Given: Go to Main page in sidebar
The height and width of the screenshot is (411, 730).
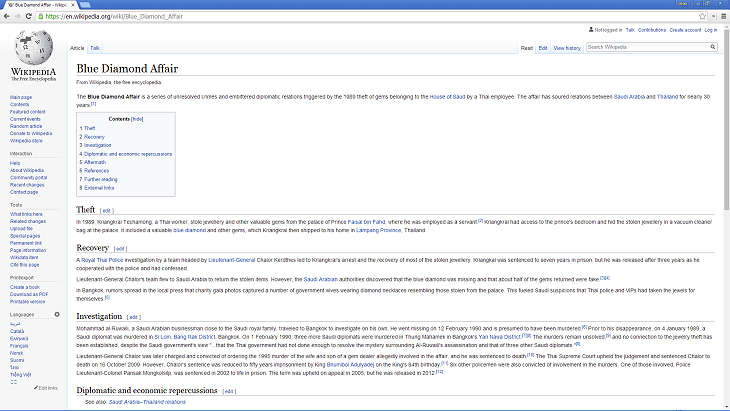Looking at the screenshot, I should click(21, 97).
